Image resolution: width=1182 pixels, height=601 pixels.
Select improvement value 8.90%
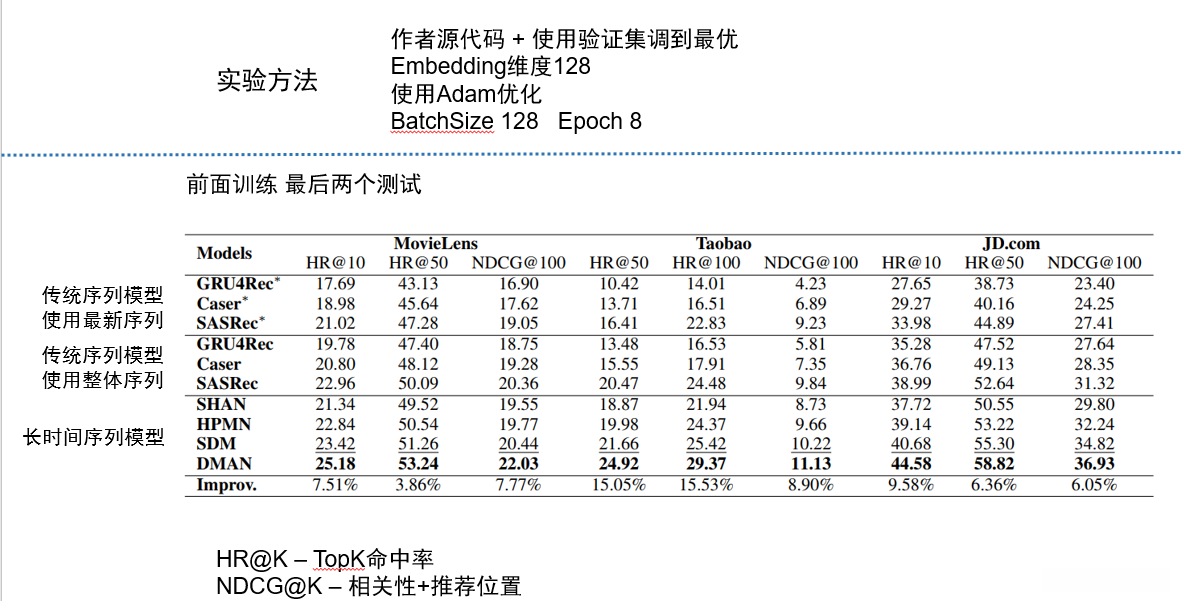811,484
